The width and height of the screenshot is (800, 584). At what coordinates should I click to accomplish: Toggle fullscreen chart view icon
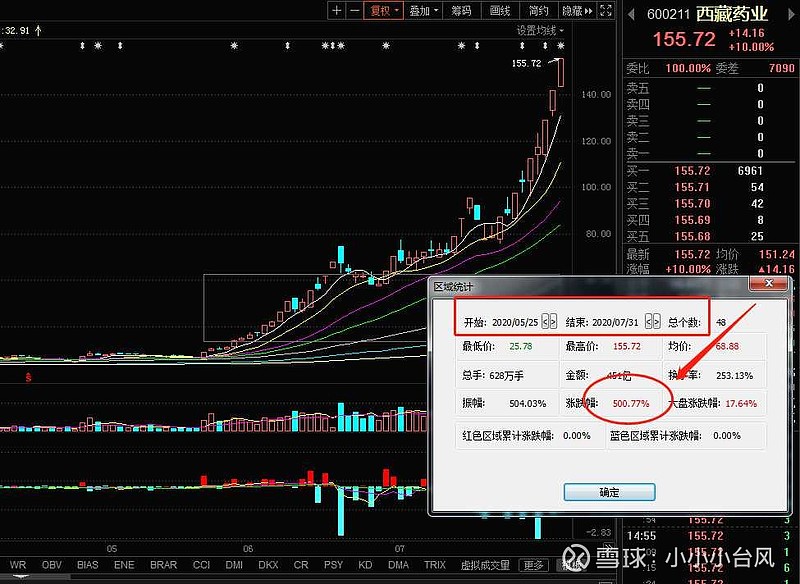[606, 11]
